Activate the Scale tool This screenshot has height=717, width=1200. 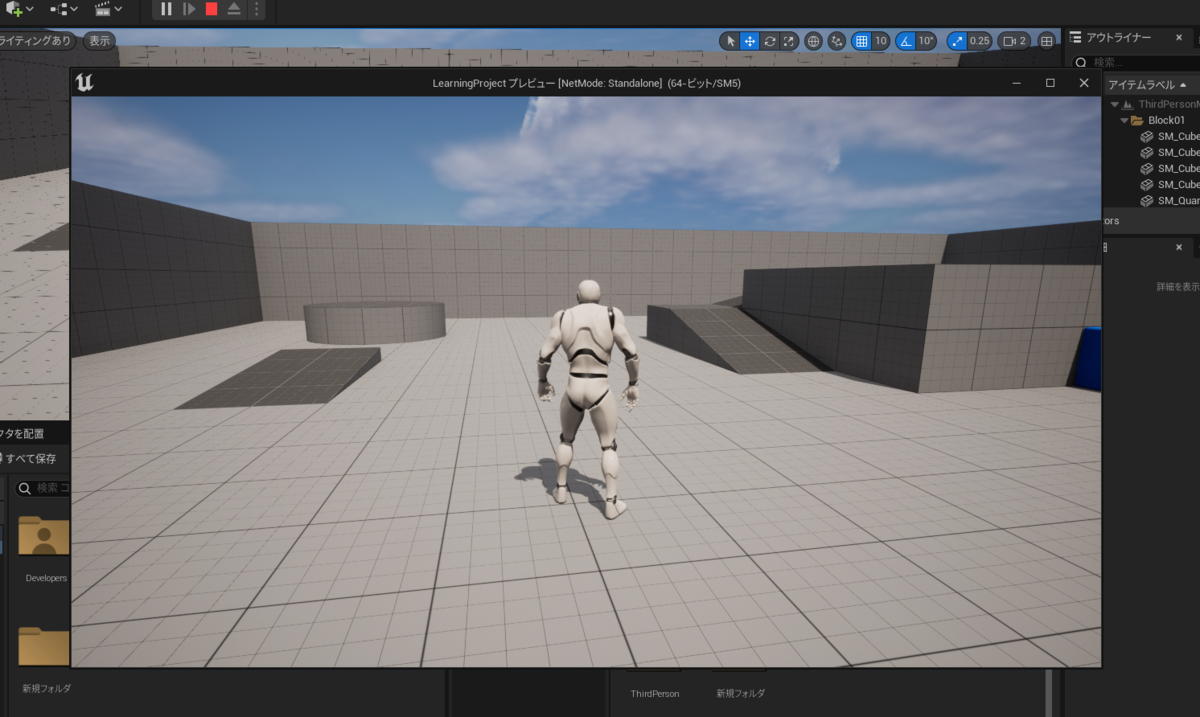[788, 41]
